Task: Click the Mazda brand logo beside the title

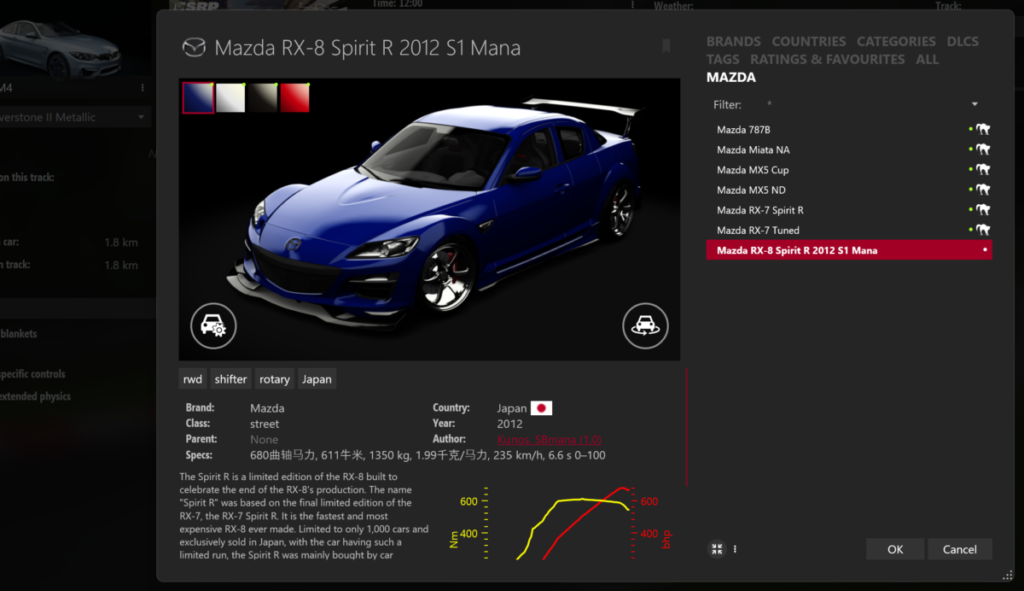Action: [193, 48]
